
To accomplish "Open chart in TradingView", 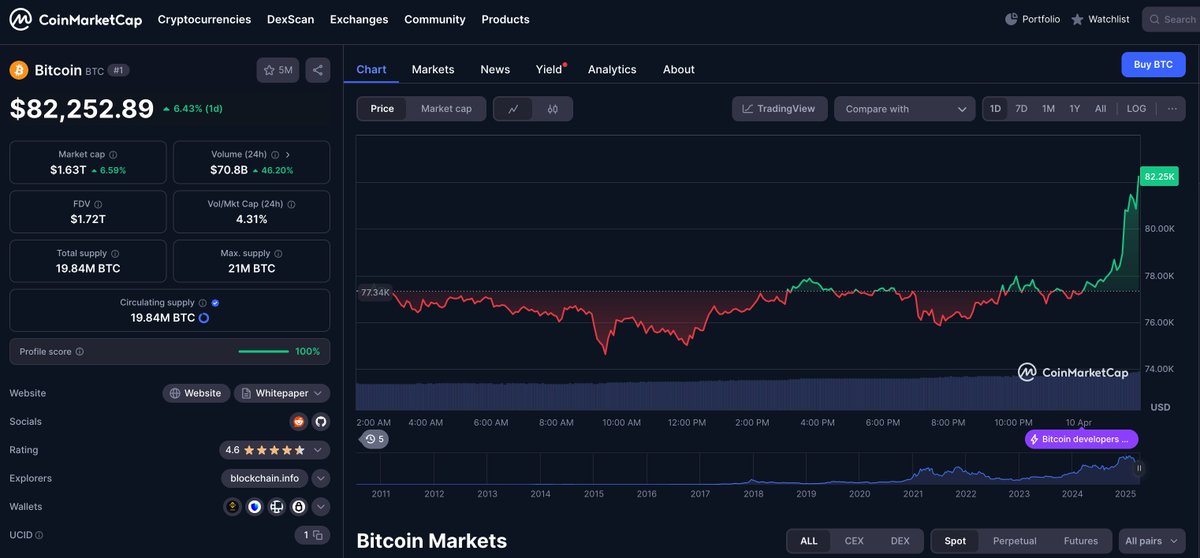I will [x=779, y=109].
